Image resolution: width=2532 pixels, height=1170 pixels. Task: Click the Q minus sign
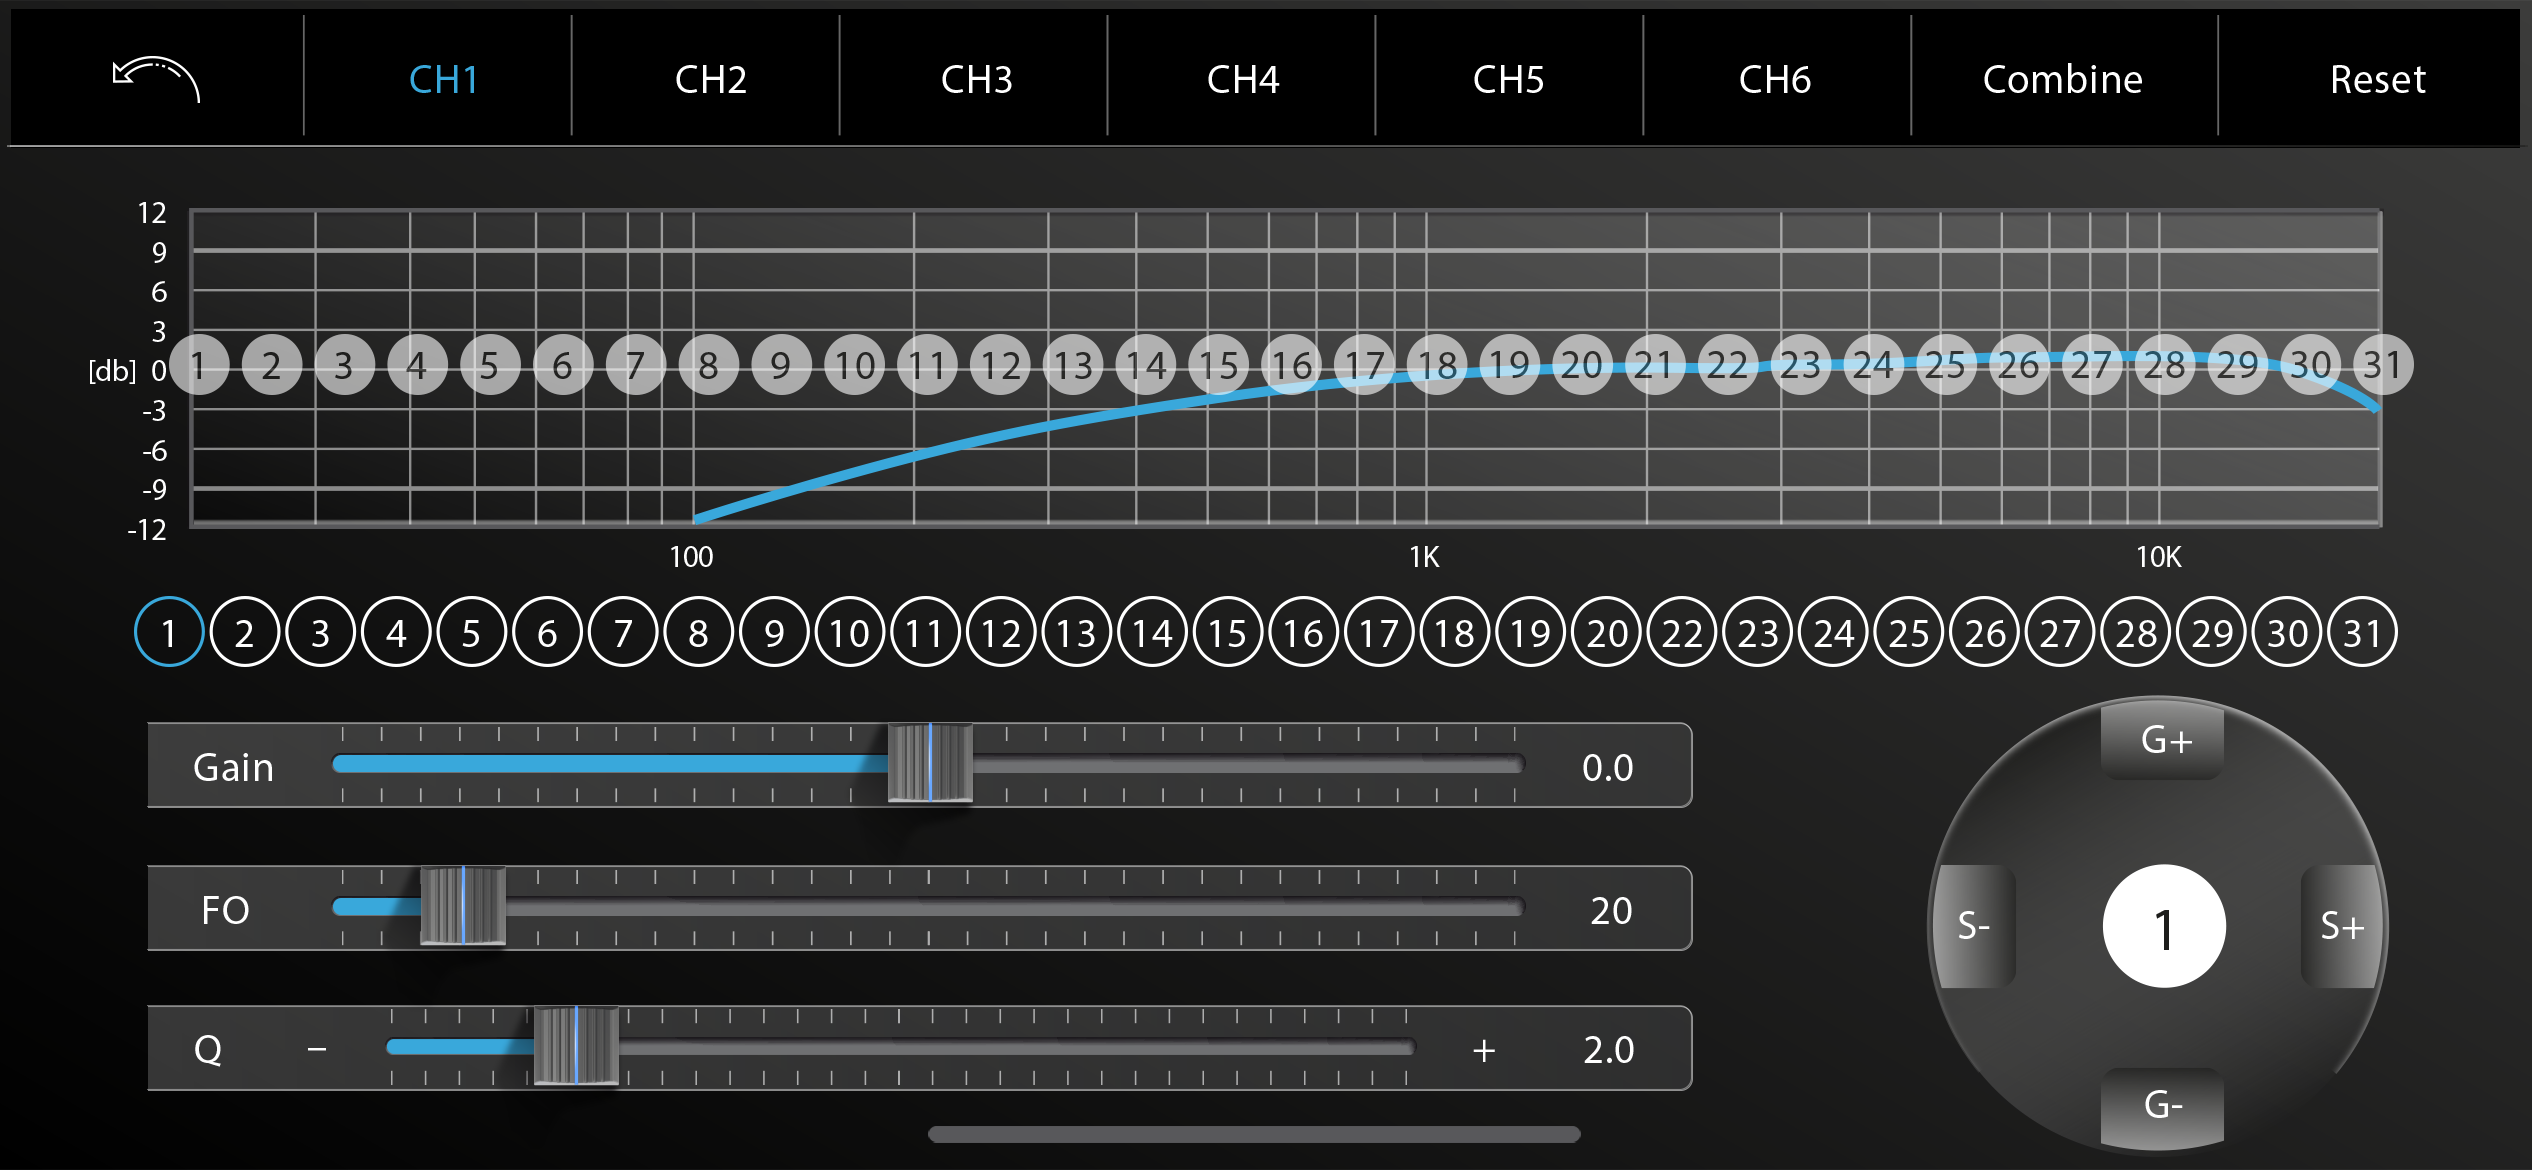(x=317, y=1049)
